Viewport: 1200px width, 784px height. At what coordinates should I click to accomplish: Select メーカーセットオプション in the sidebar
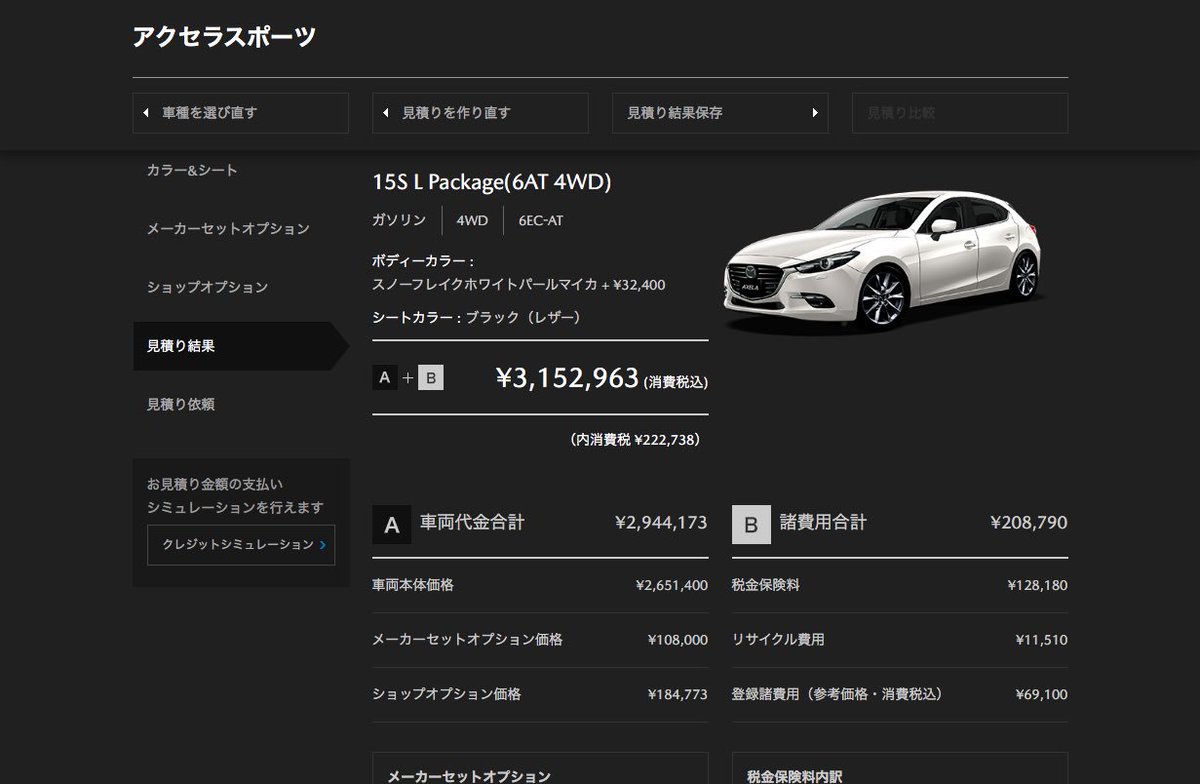(x=228, y=229)
